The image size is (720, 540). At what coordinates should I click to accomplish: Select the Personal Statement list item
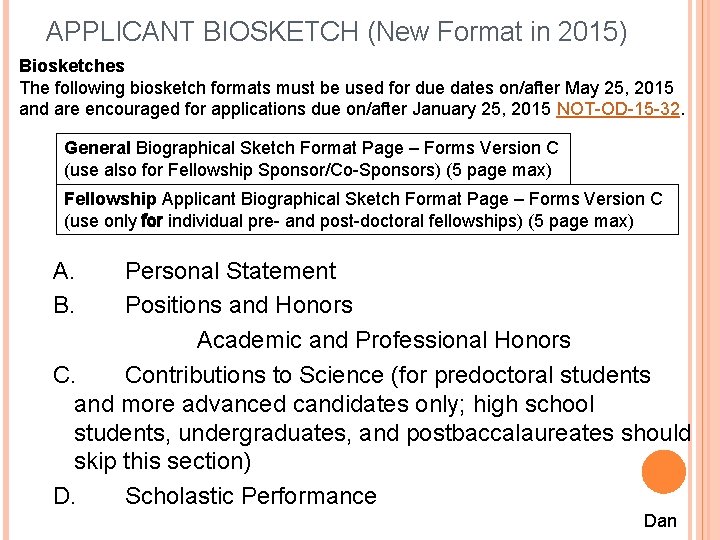point(230,271)
